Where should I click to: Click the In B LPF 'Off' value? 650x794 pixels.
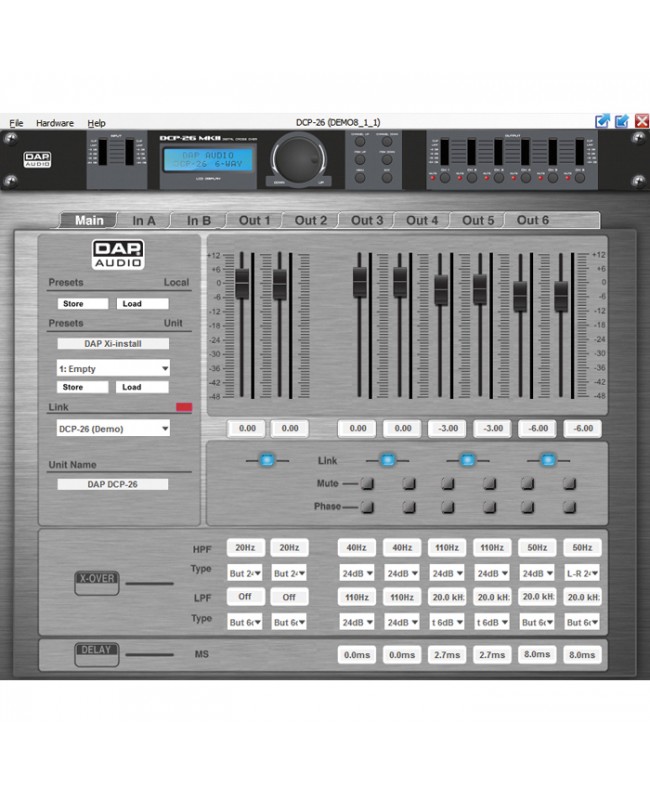(289, 597)
